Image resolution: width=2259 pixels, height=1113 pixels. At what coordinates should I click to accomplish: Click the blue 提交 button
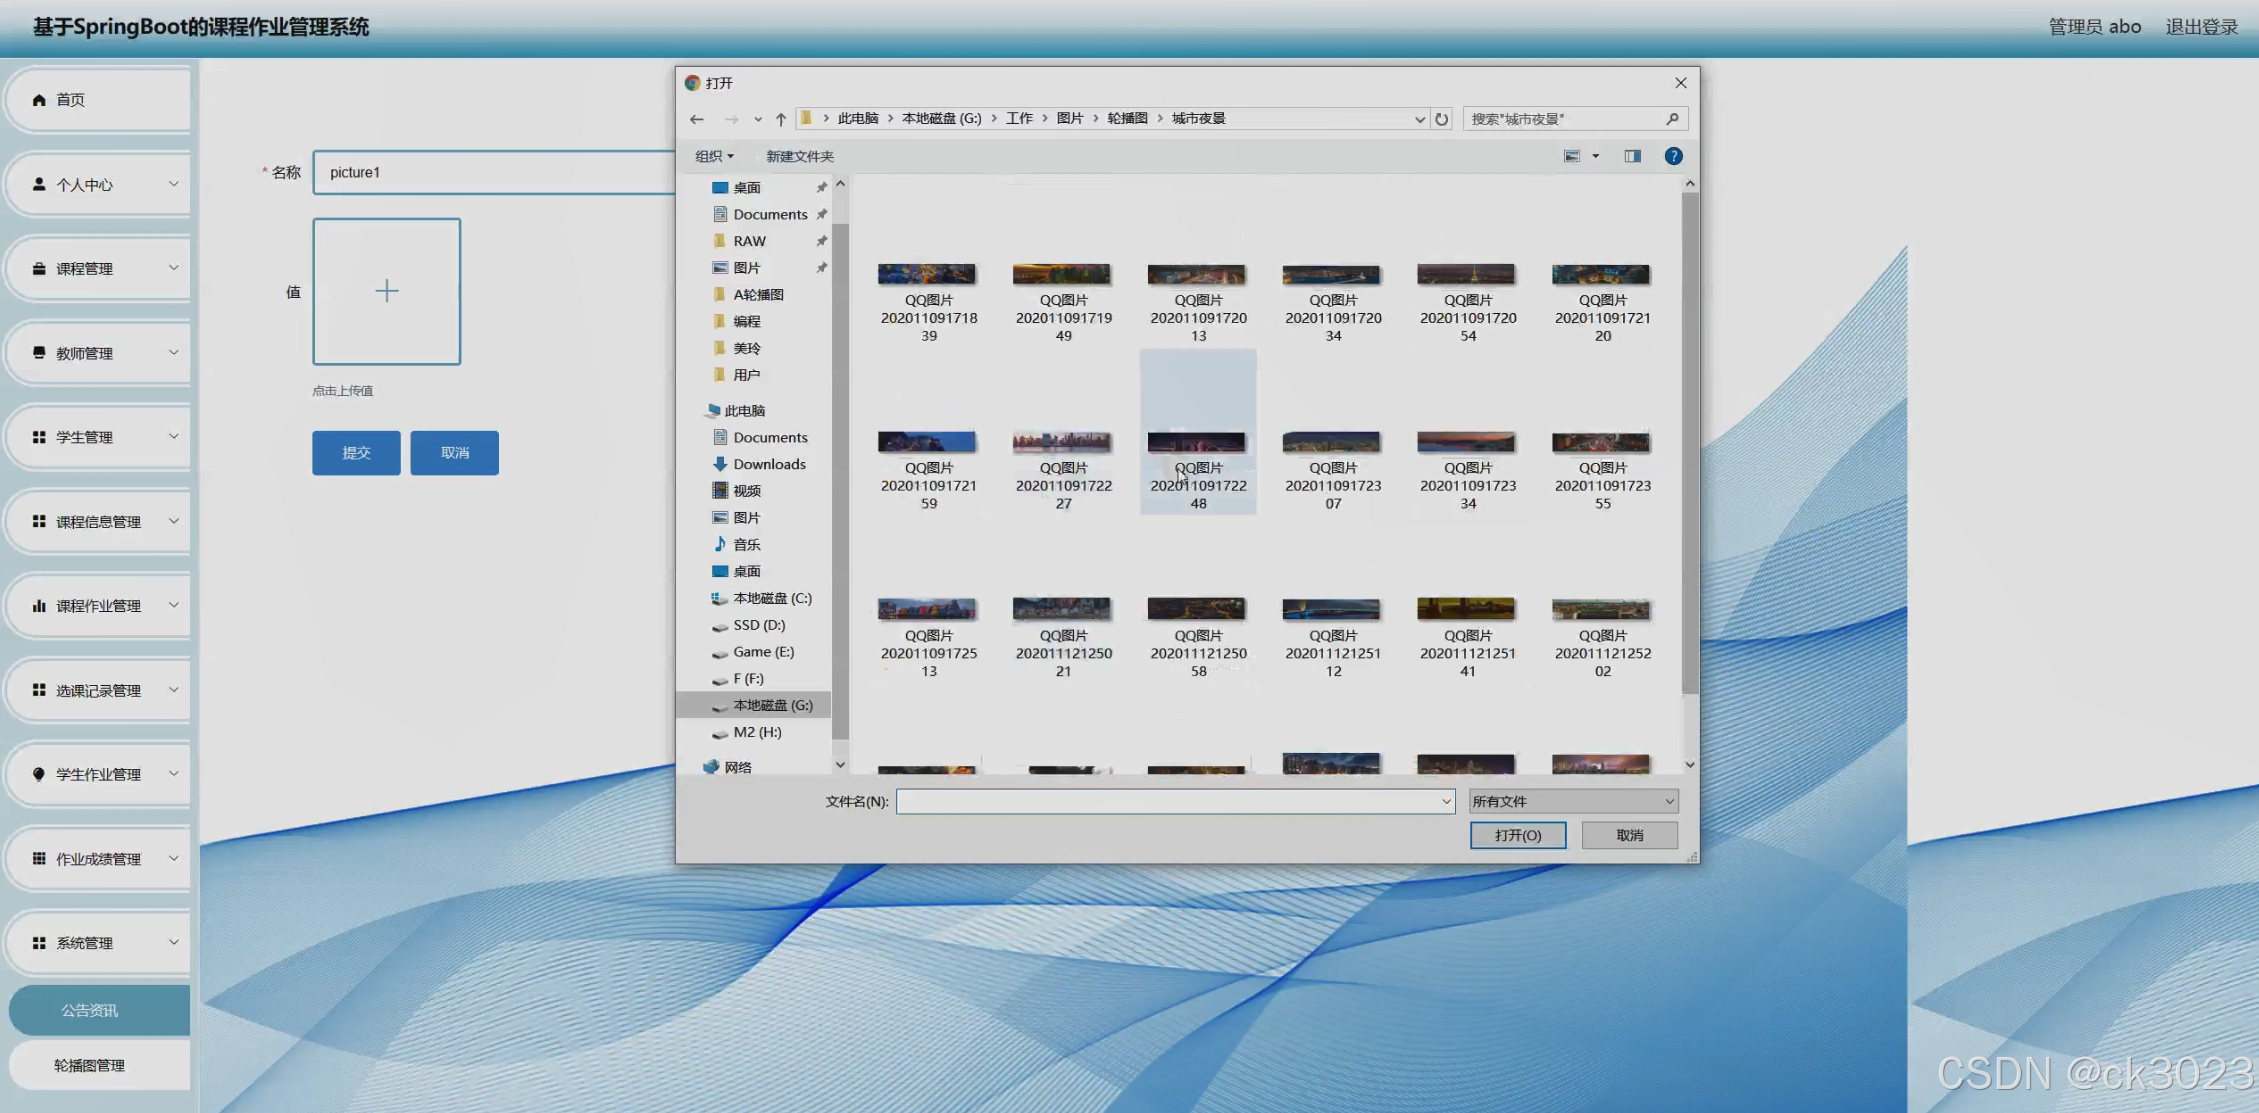click(356, 453)
